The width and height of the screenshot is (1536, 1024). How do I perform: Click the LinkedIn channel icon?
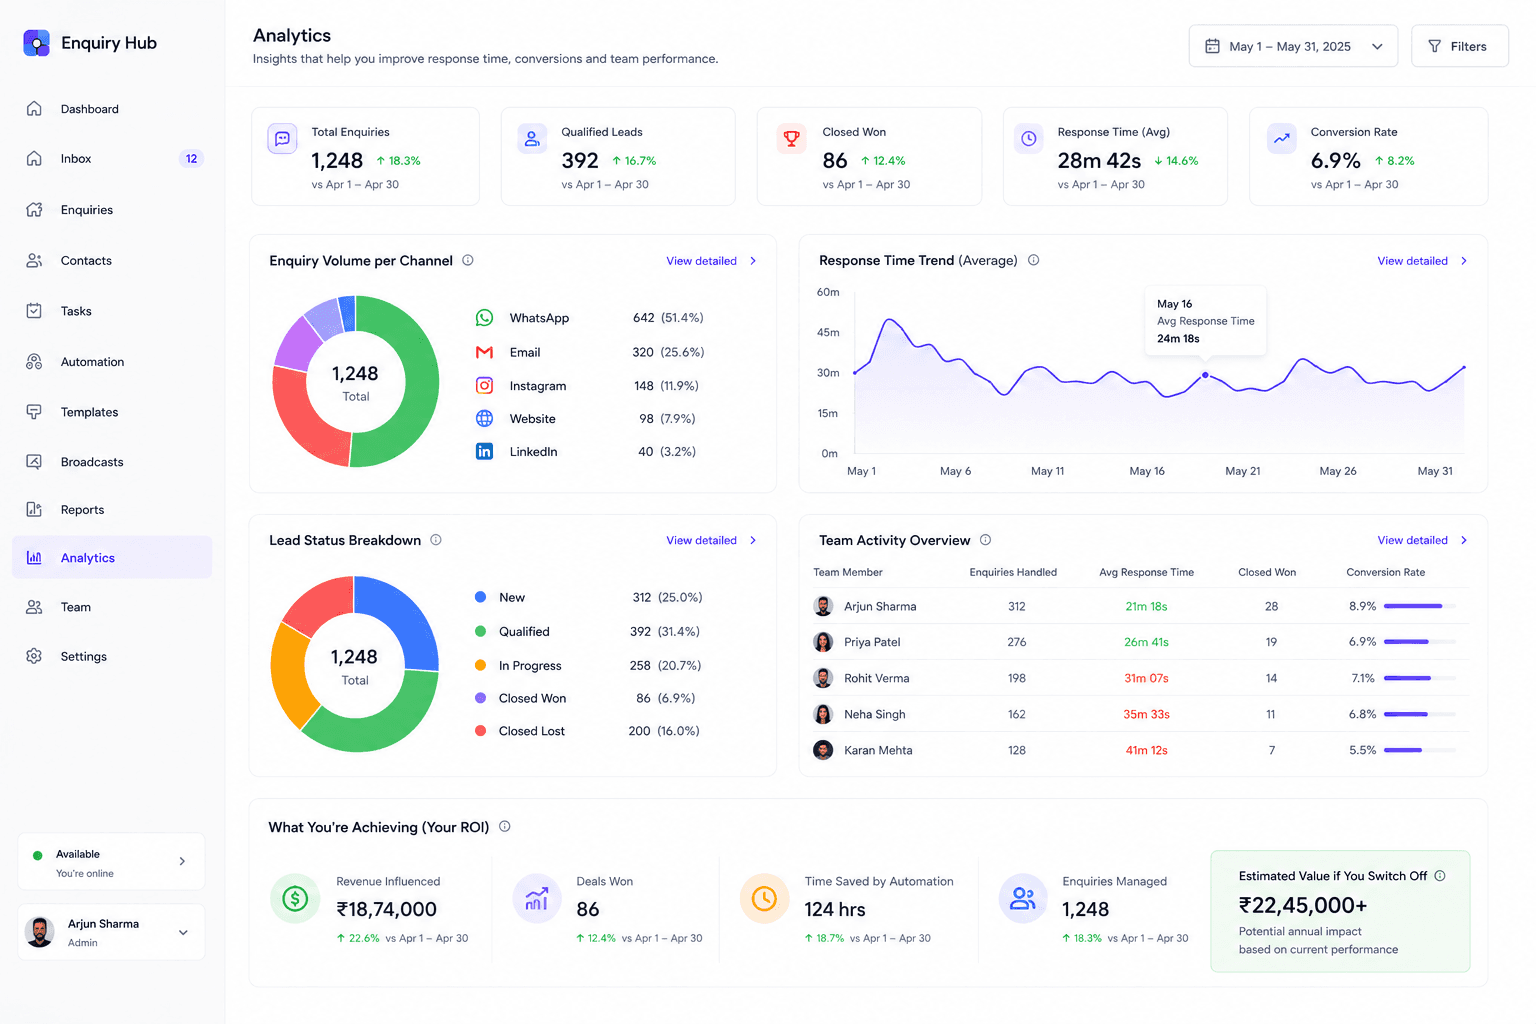pos(484,451)
